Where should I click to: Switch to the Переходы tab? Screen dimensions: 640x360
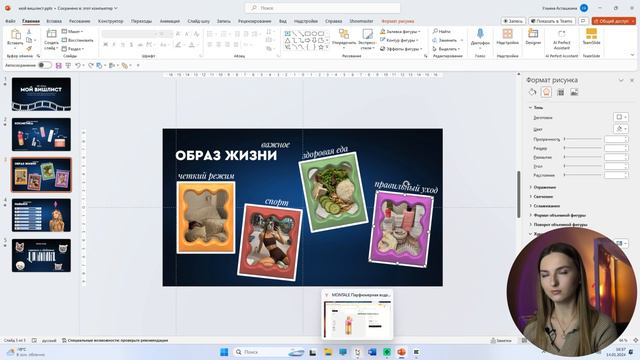pos(141,21)
